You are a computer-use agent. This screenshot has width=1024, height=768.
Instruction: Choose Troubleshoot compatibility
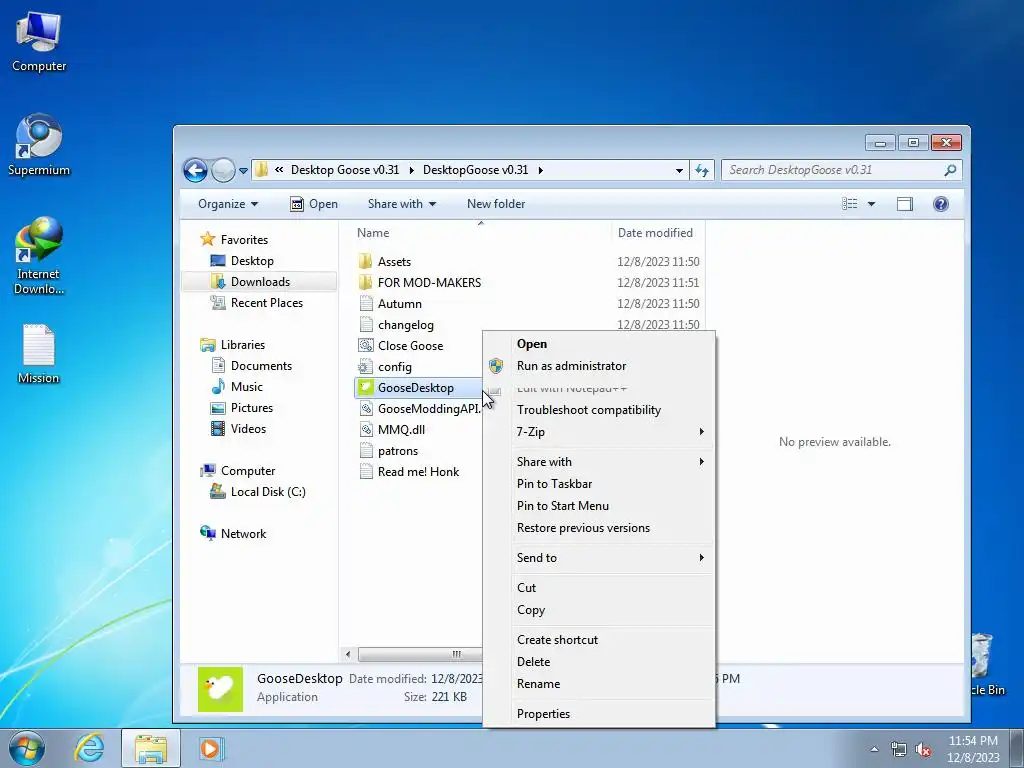tap(599, 410)
